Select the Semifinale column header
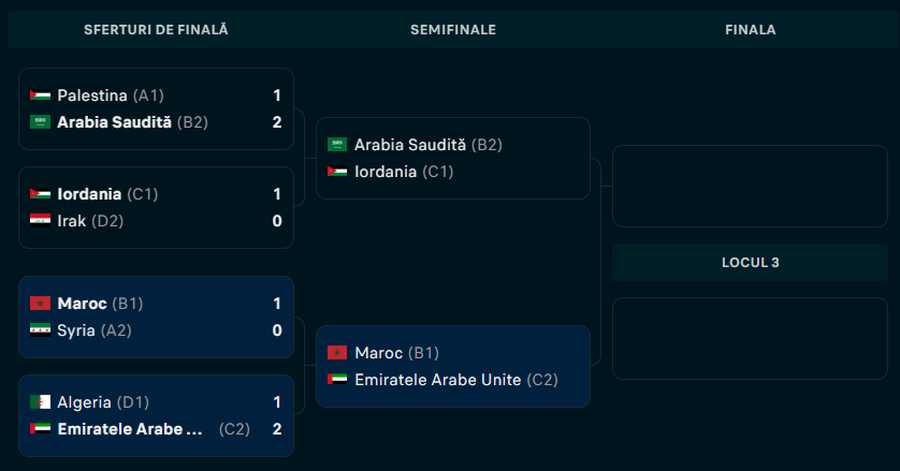 pyautogui.click(x=453, y=30)
